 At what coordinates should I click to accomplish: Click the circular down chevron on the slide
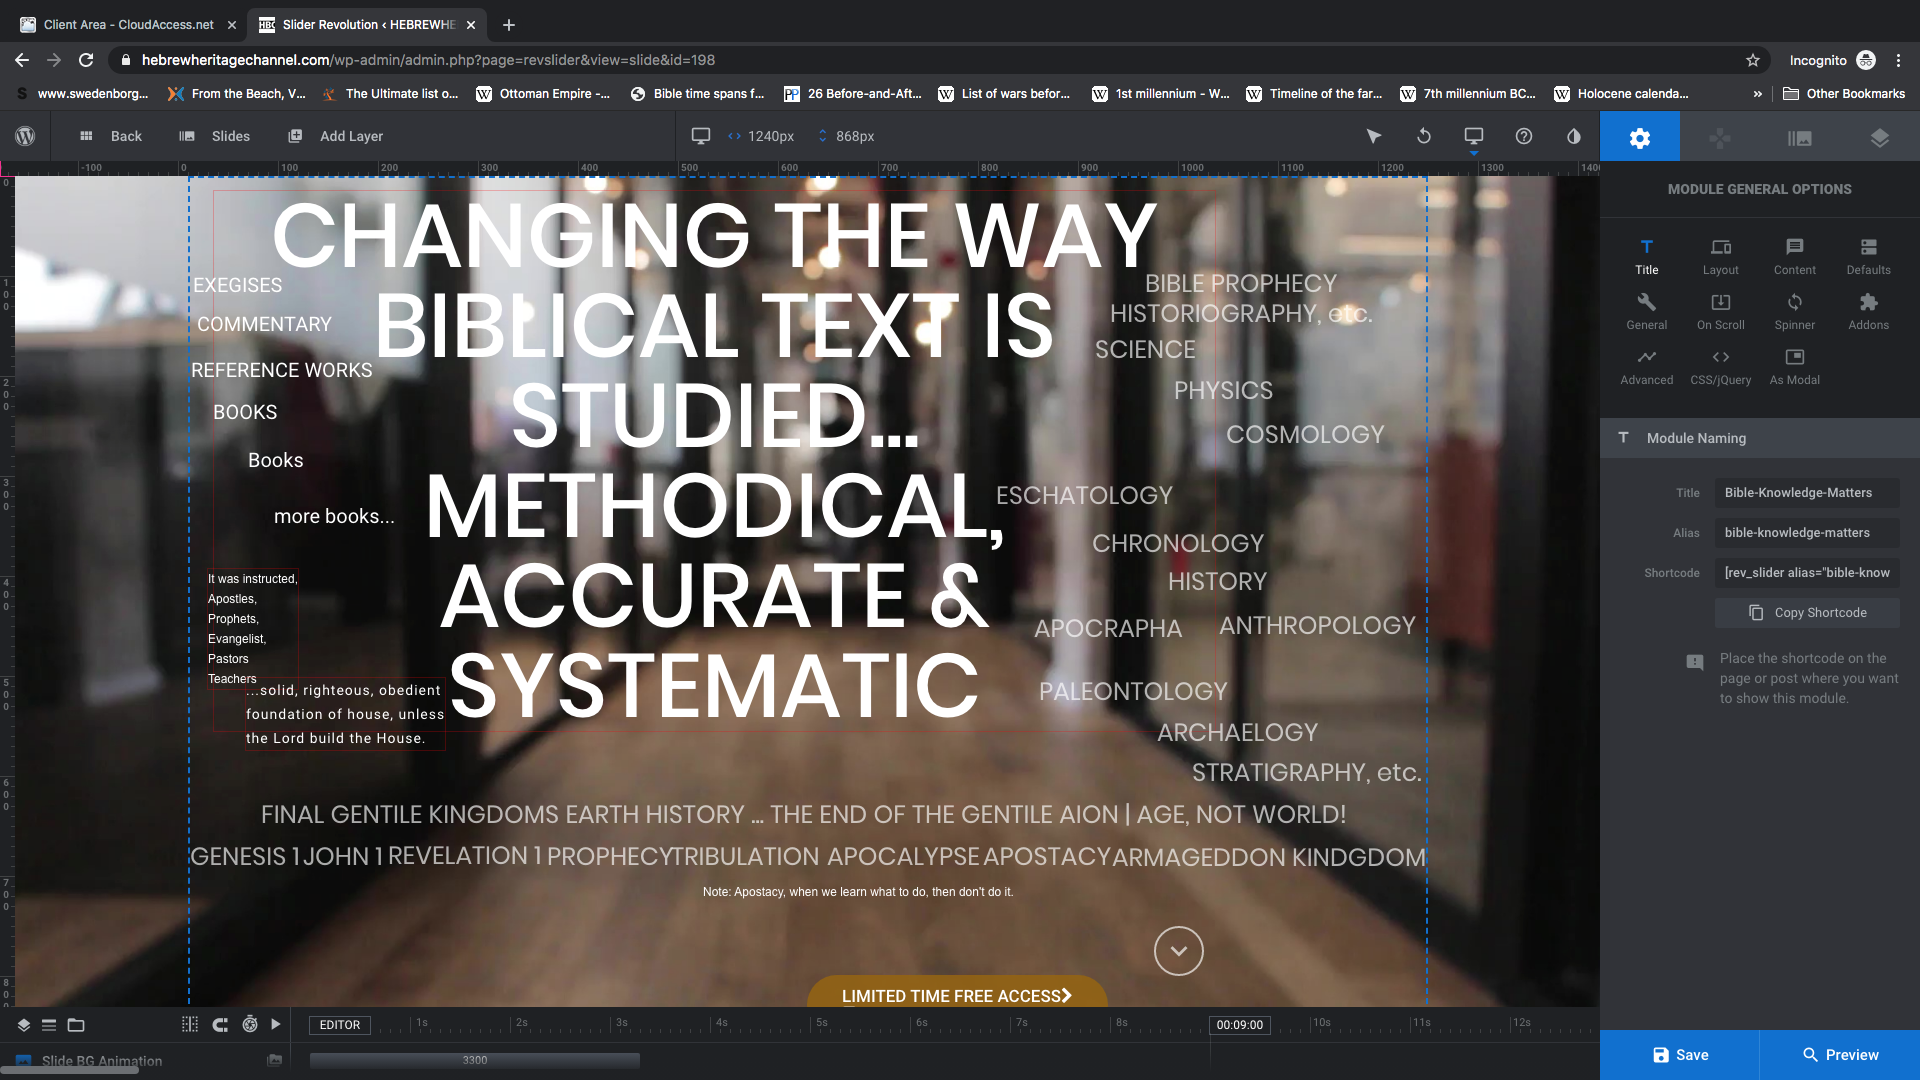click(x=1178, y=951)
